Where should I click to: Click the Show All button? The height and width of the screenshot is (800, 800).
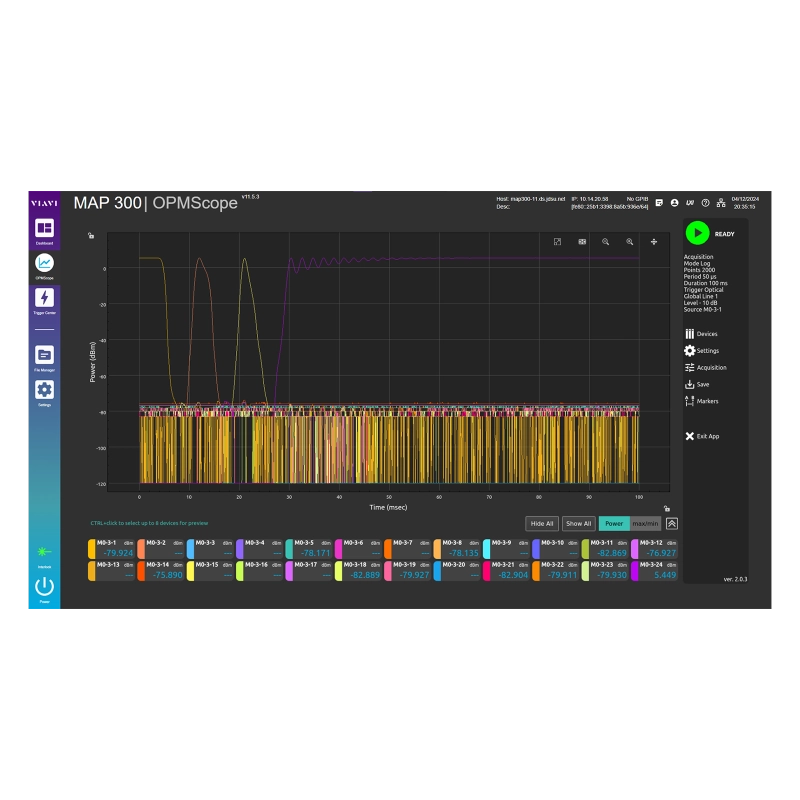579,523
